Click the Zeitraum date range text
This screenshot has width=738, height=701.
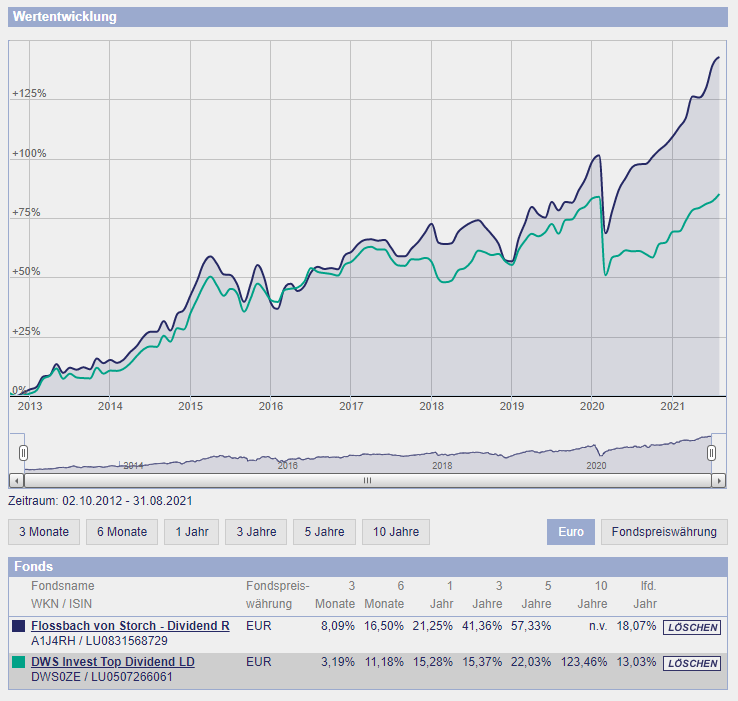(x=100, y=500)
